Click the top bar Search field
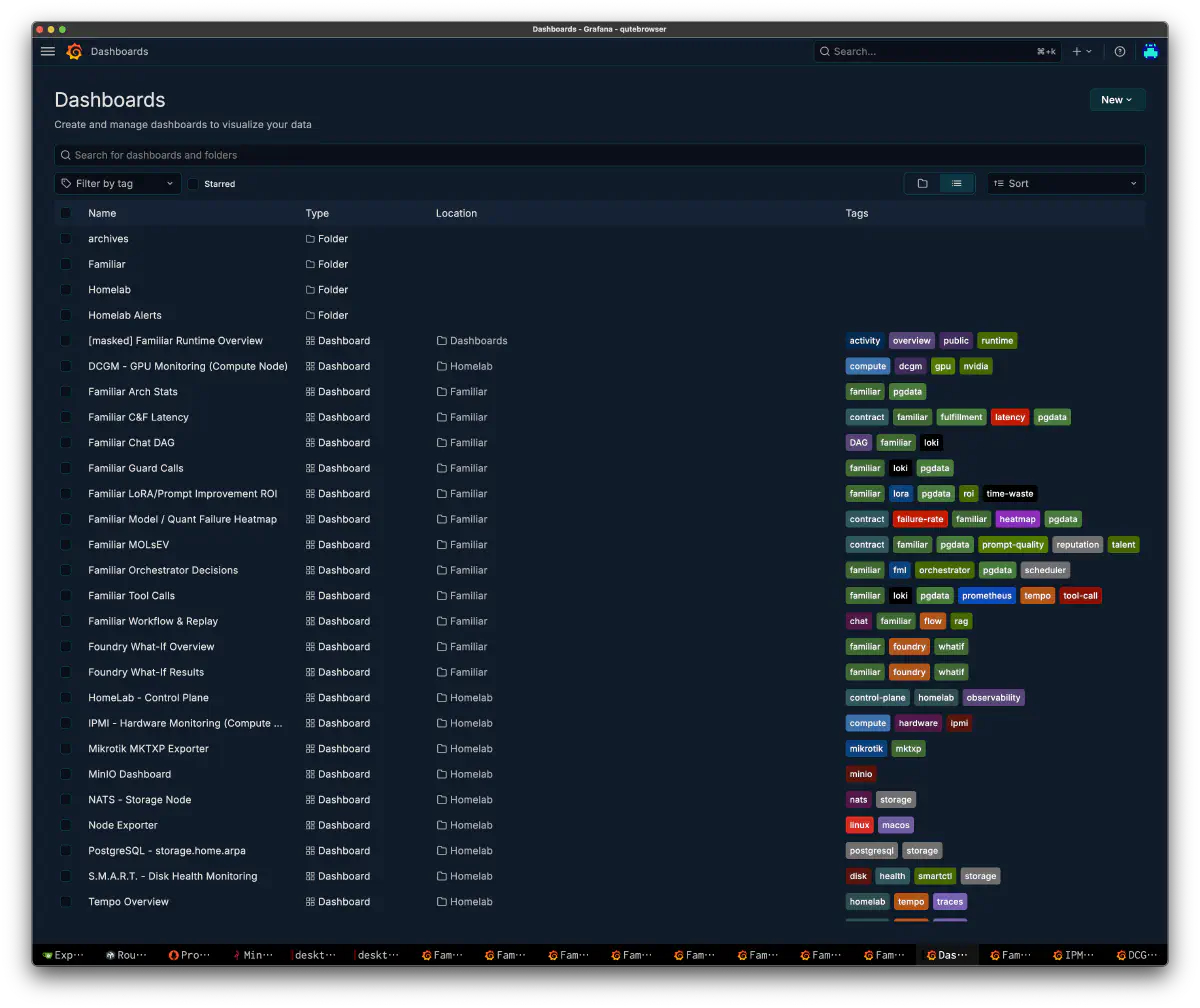The width and height of the screenshot is (1200, 1008). (937, 51)
